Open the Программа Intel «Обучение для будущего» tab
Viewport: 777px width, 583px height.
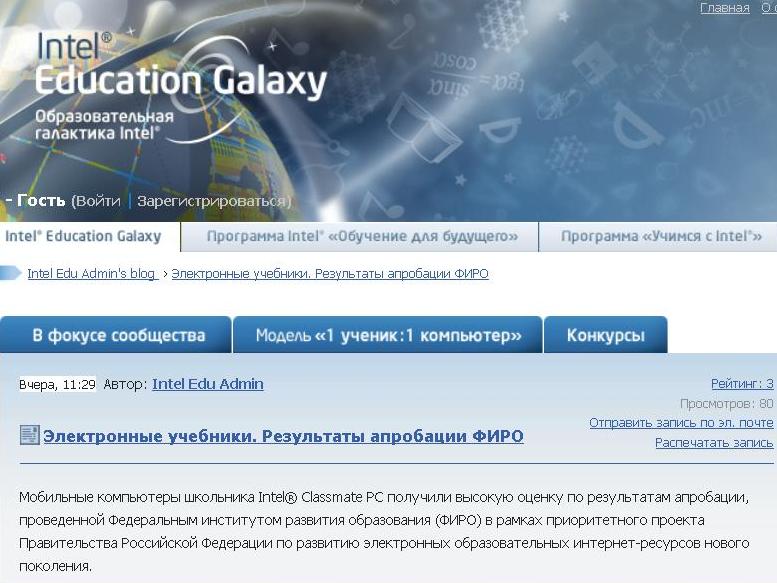[x=362, y=236]
